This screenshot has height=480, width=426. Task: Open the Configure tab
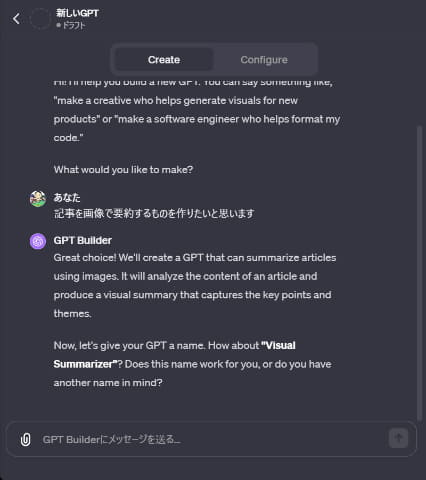click(264, 60)
